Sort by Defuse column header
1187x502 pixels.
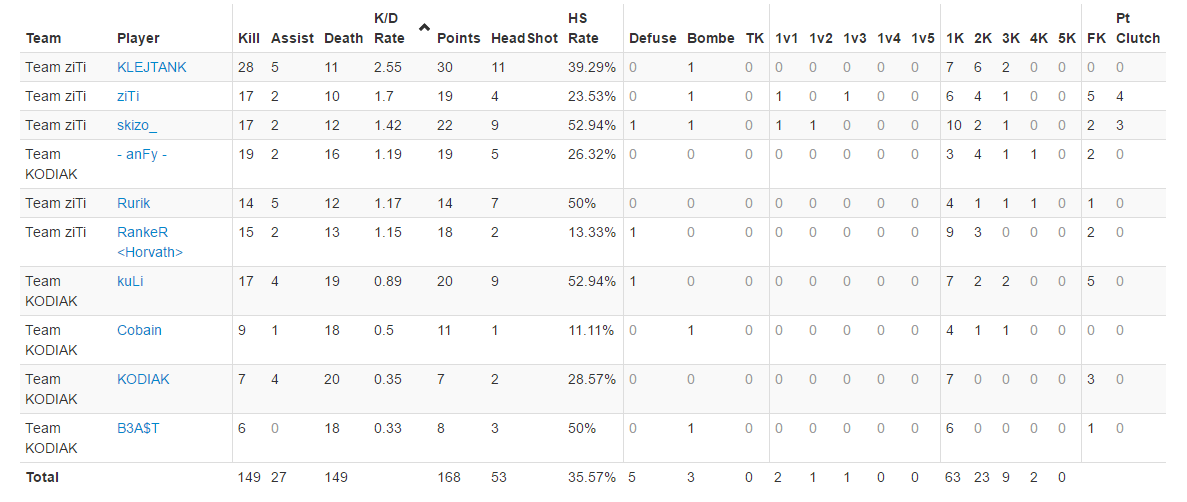pos(653,38)
